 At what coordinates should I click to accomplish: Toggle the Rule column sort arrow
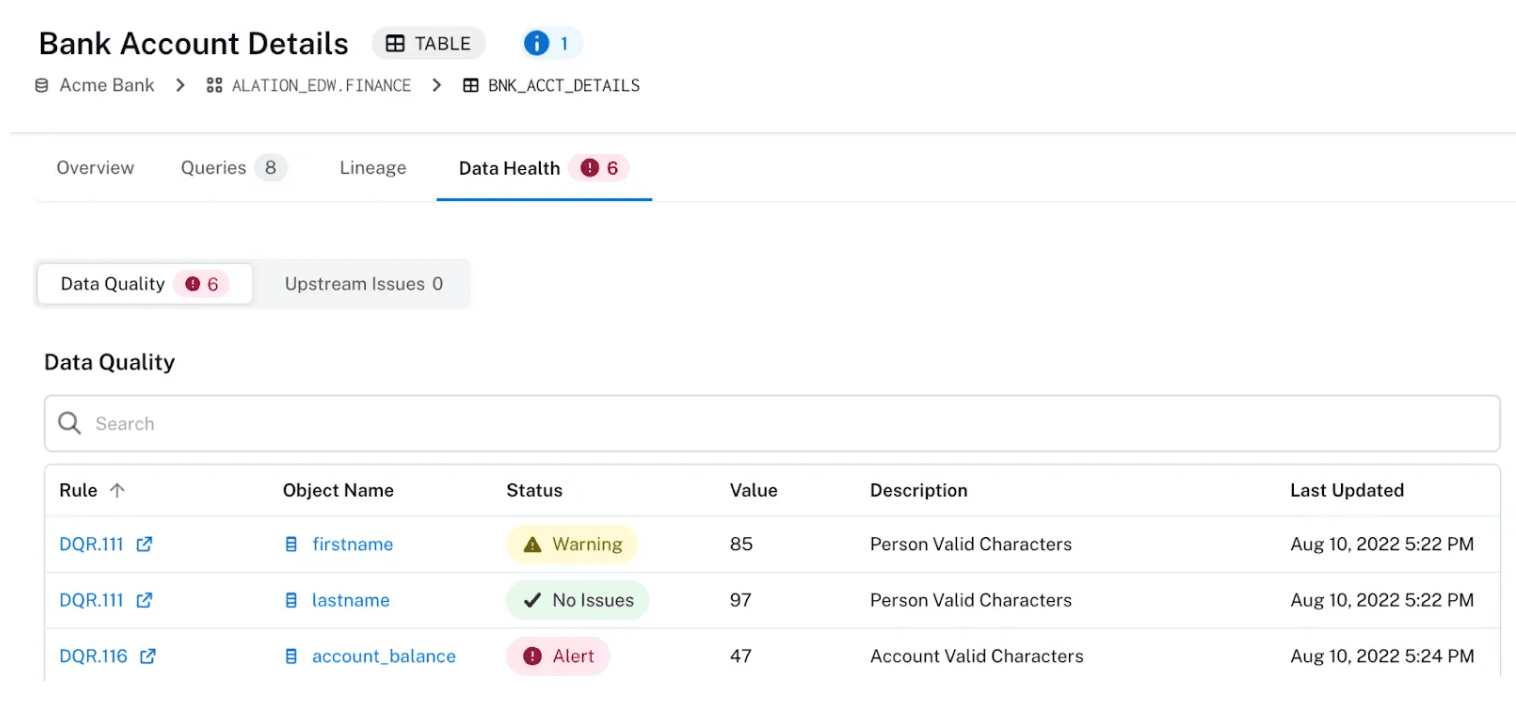click(118, 490)
